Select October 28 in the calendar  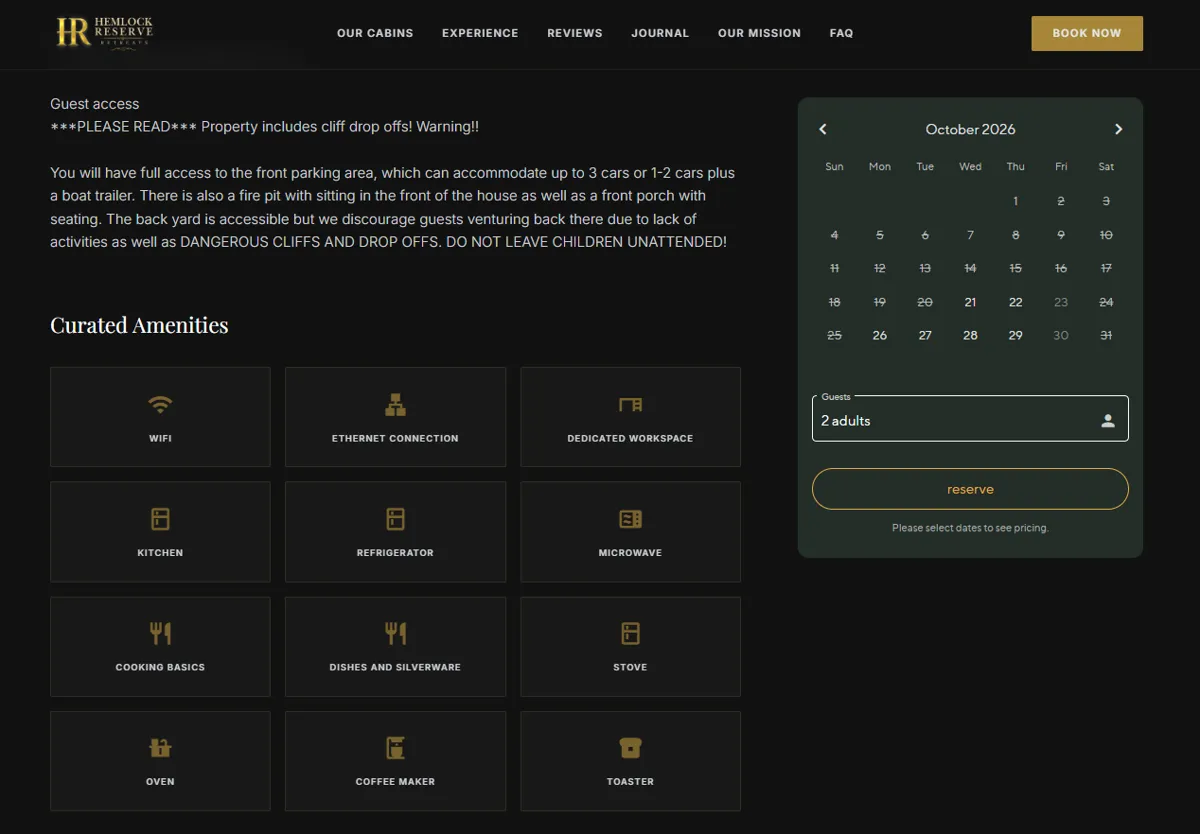coord(970,335)
